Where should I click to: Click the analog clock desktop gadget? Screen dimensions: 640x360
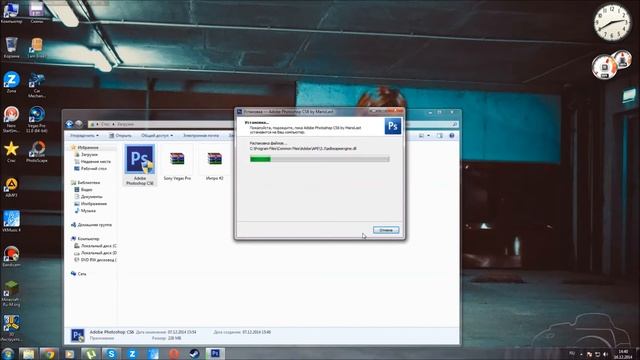click(612, 23)
